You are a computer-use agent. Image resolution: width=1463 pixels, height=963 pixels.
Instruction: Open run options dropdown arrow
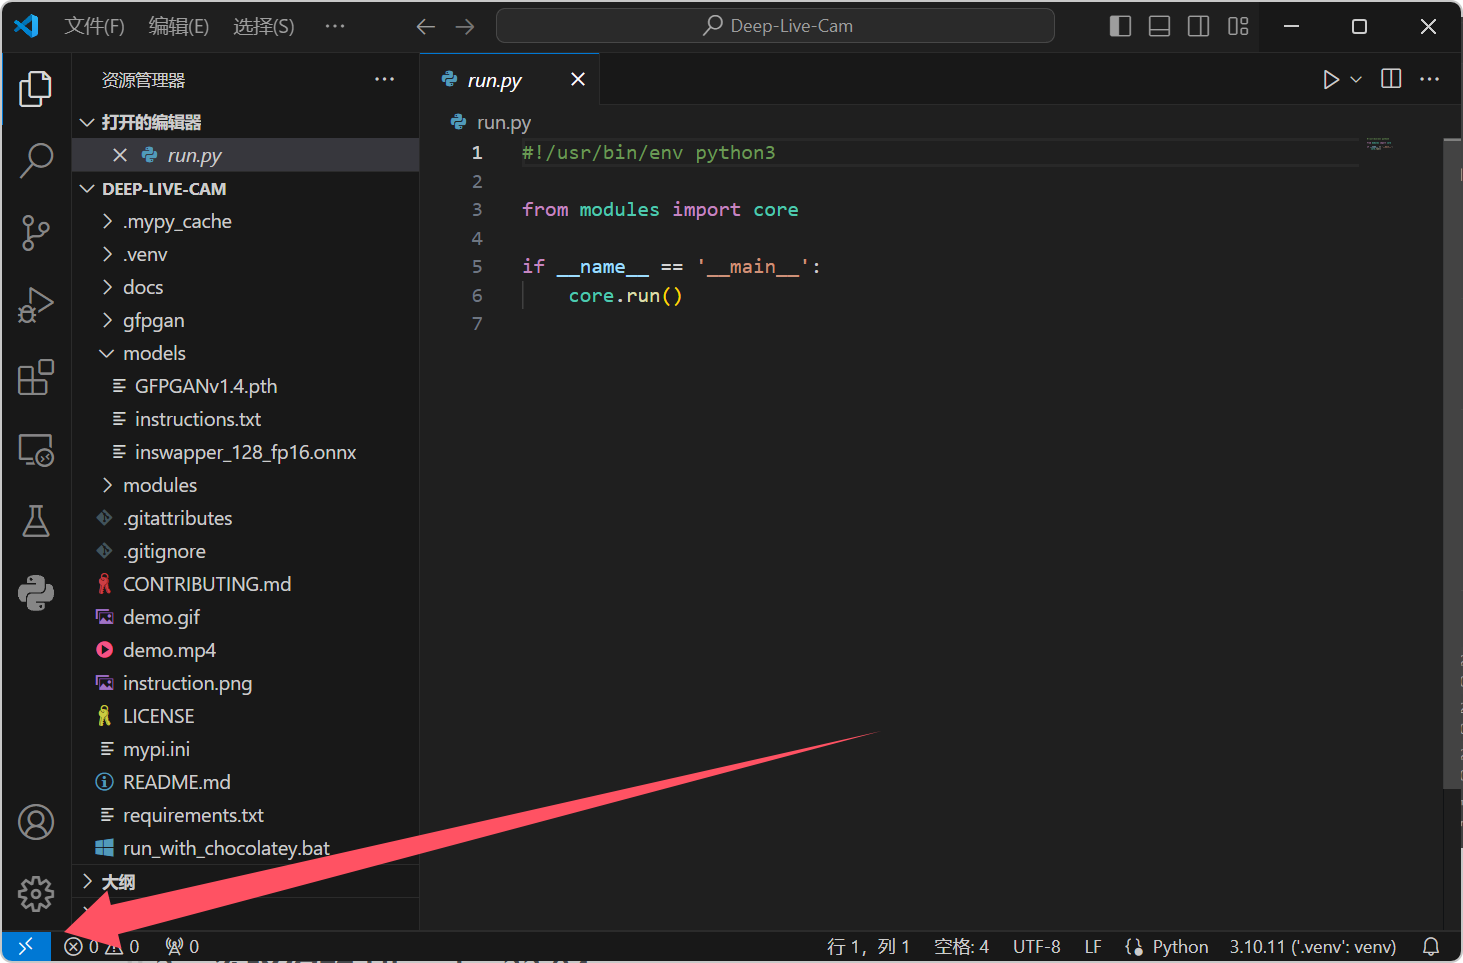[x=1356, y=79]
